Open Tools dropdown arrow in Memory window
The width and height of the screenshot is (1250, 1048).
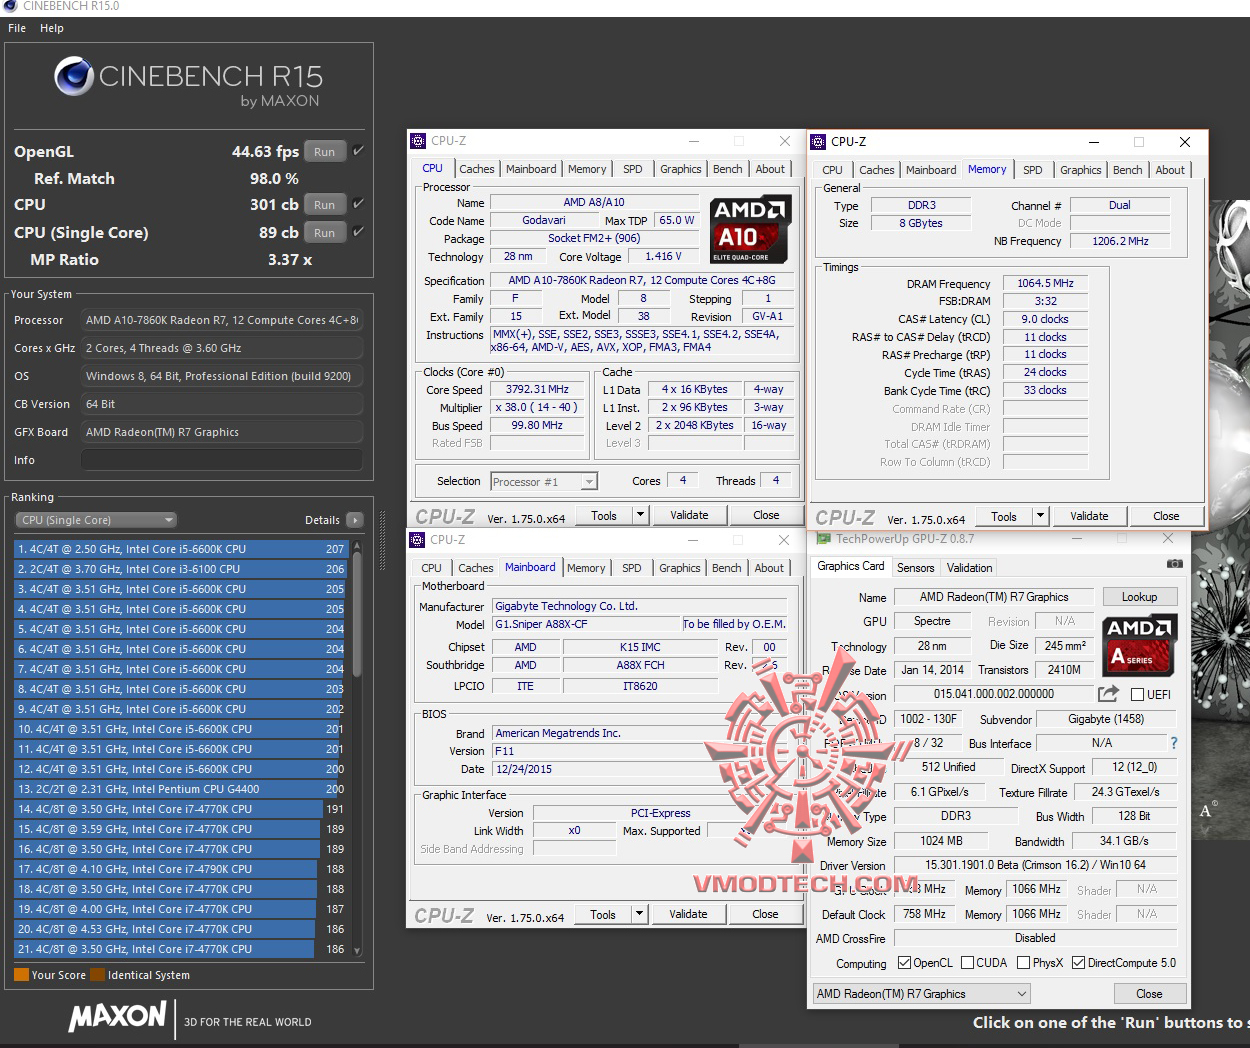tap(1041, 516)
